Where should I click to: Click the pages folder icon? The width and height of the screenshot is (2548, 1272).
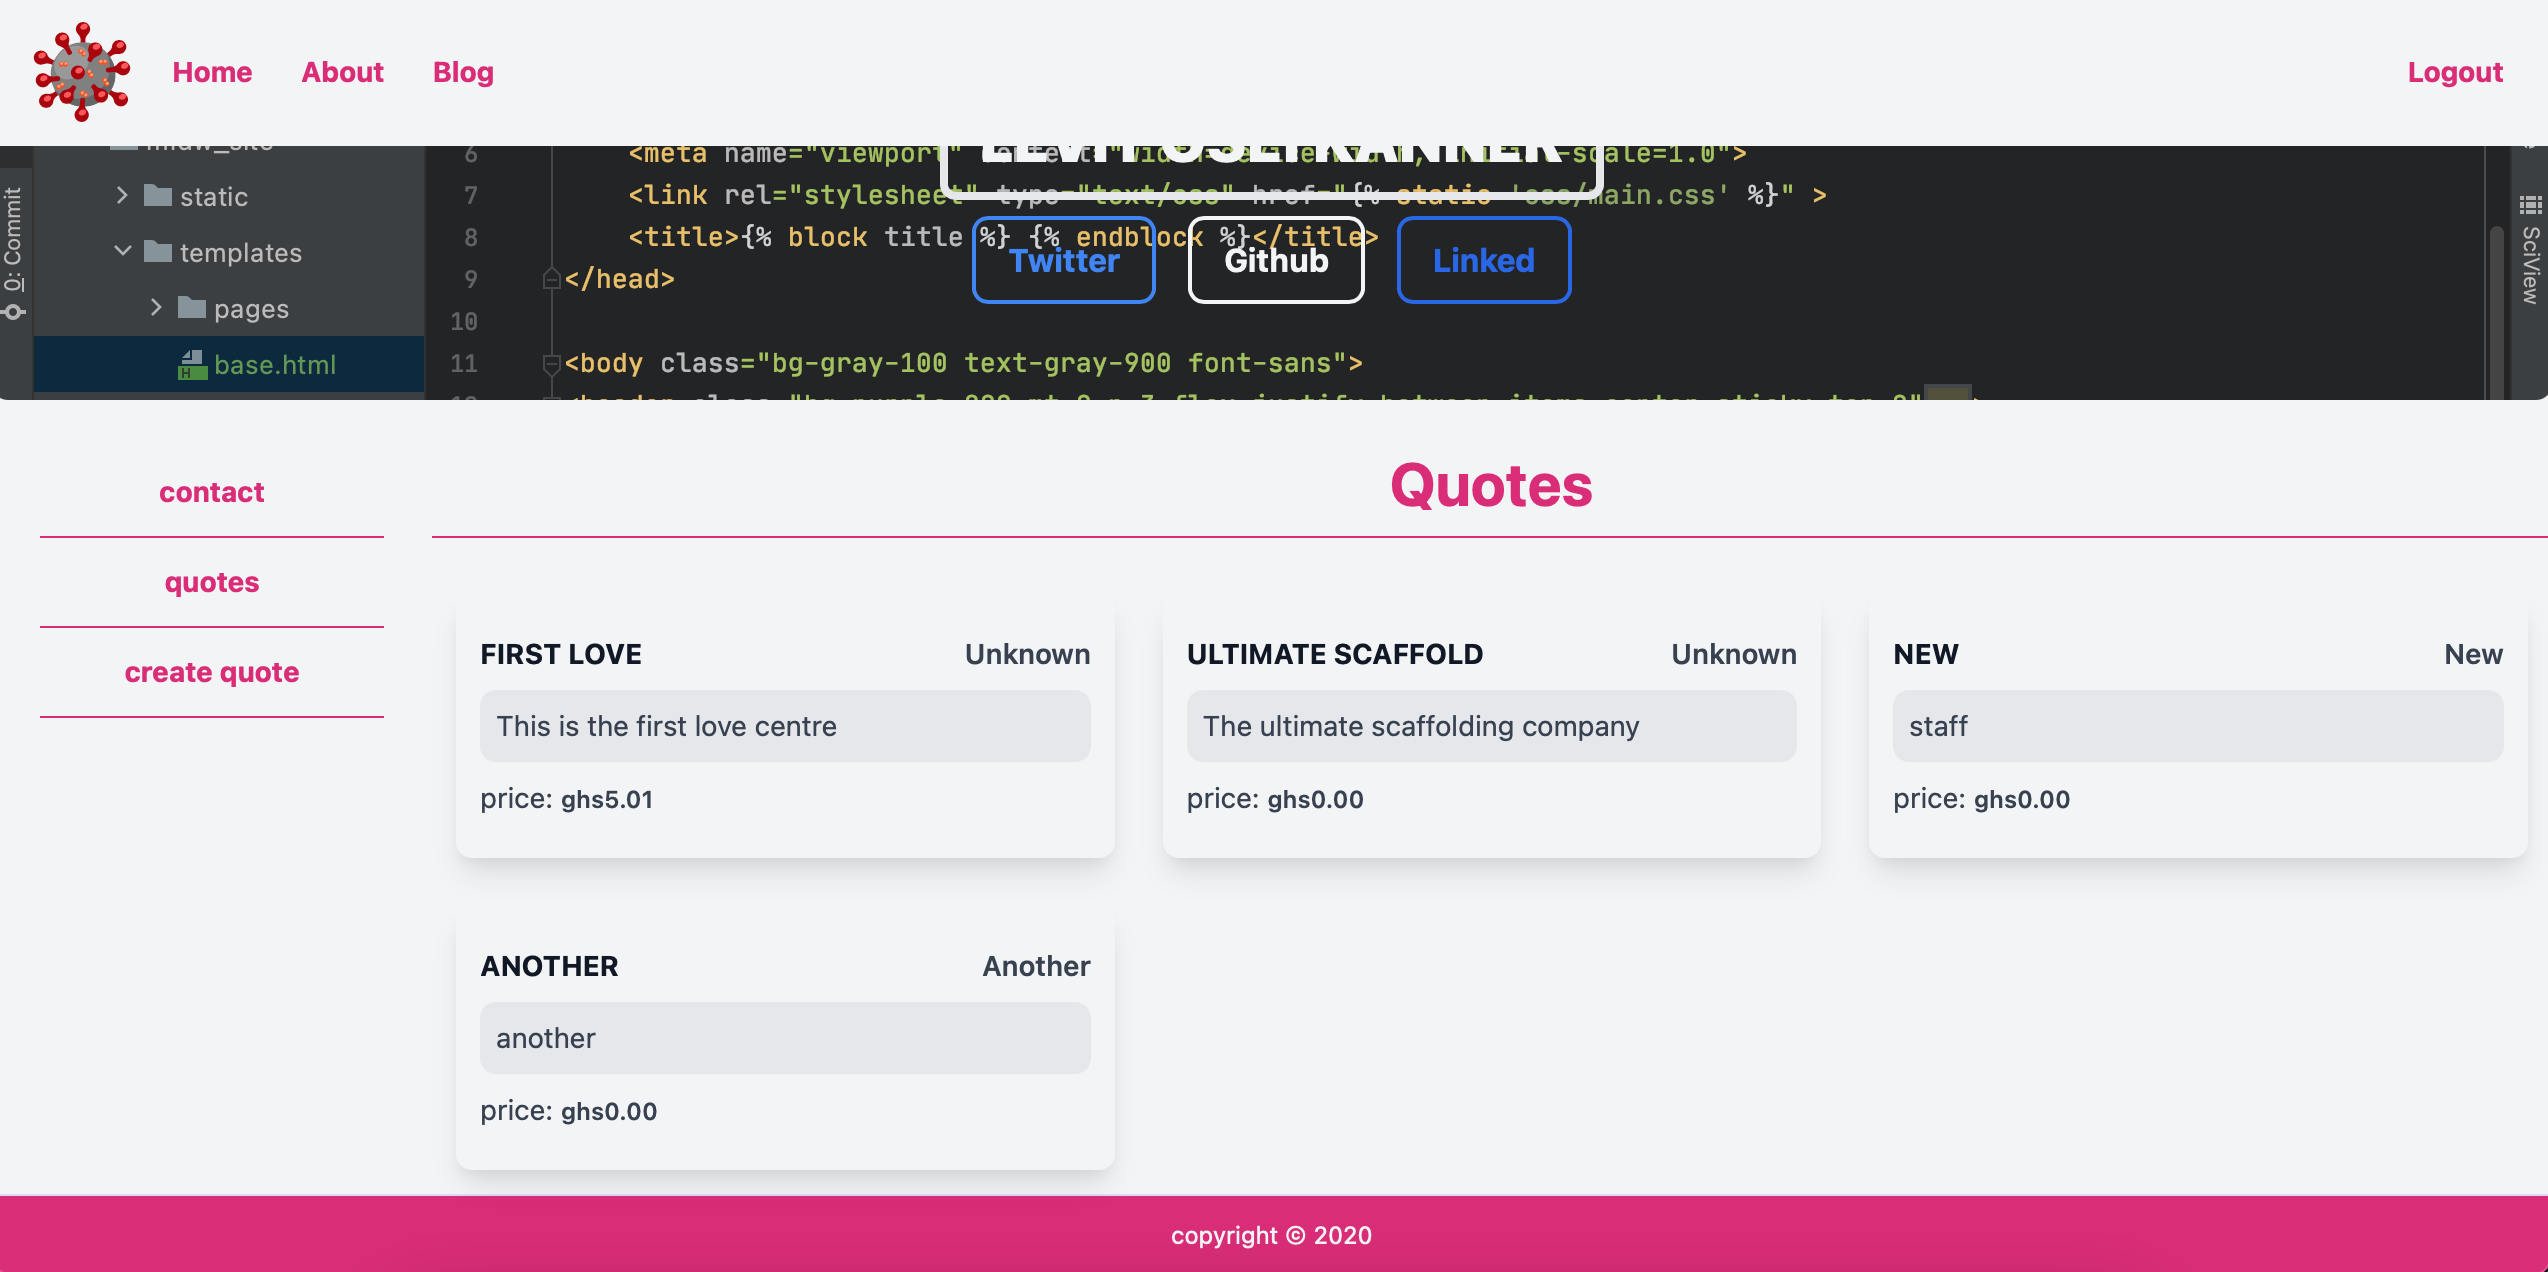191,308
